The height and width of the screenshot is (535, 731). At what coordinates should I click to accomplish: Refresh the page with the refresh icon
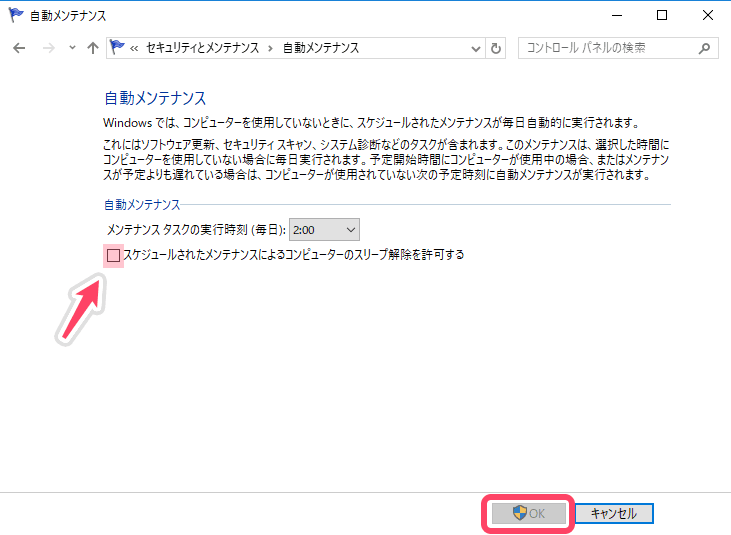point(496,48)
